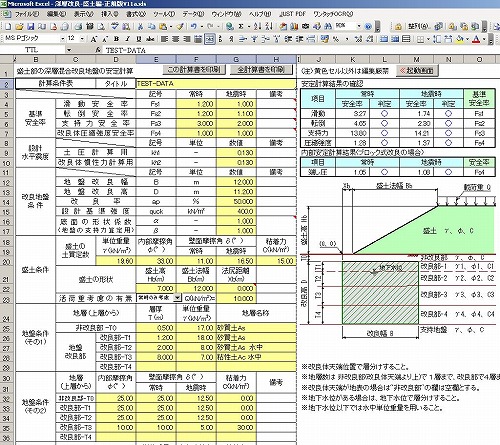Viewport: 500px width, 445px height.
Task: Select cell with 粘性土Ac 水中
Action: (256, 357)
